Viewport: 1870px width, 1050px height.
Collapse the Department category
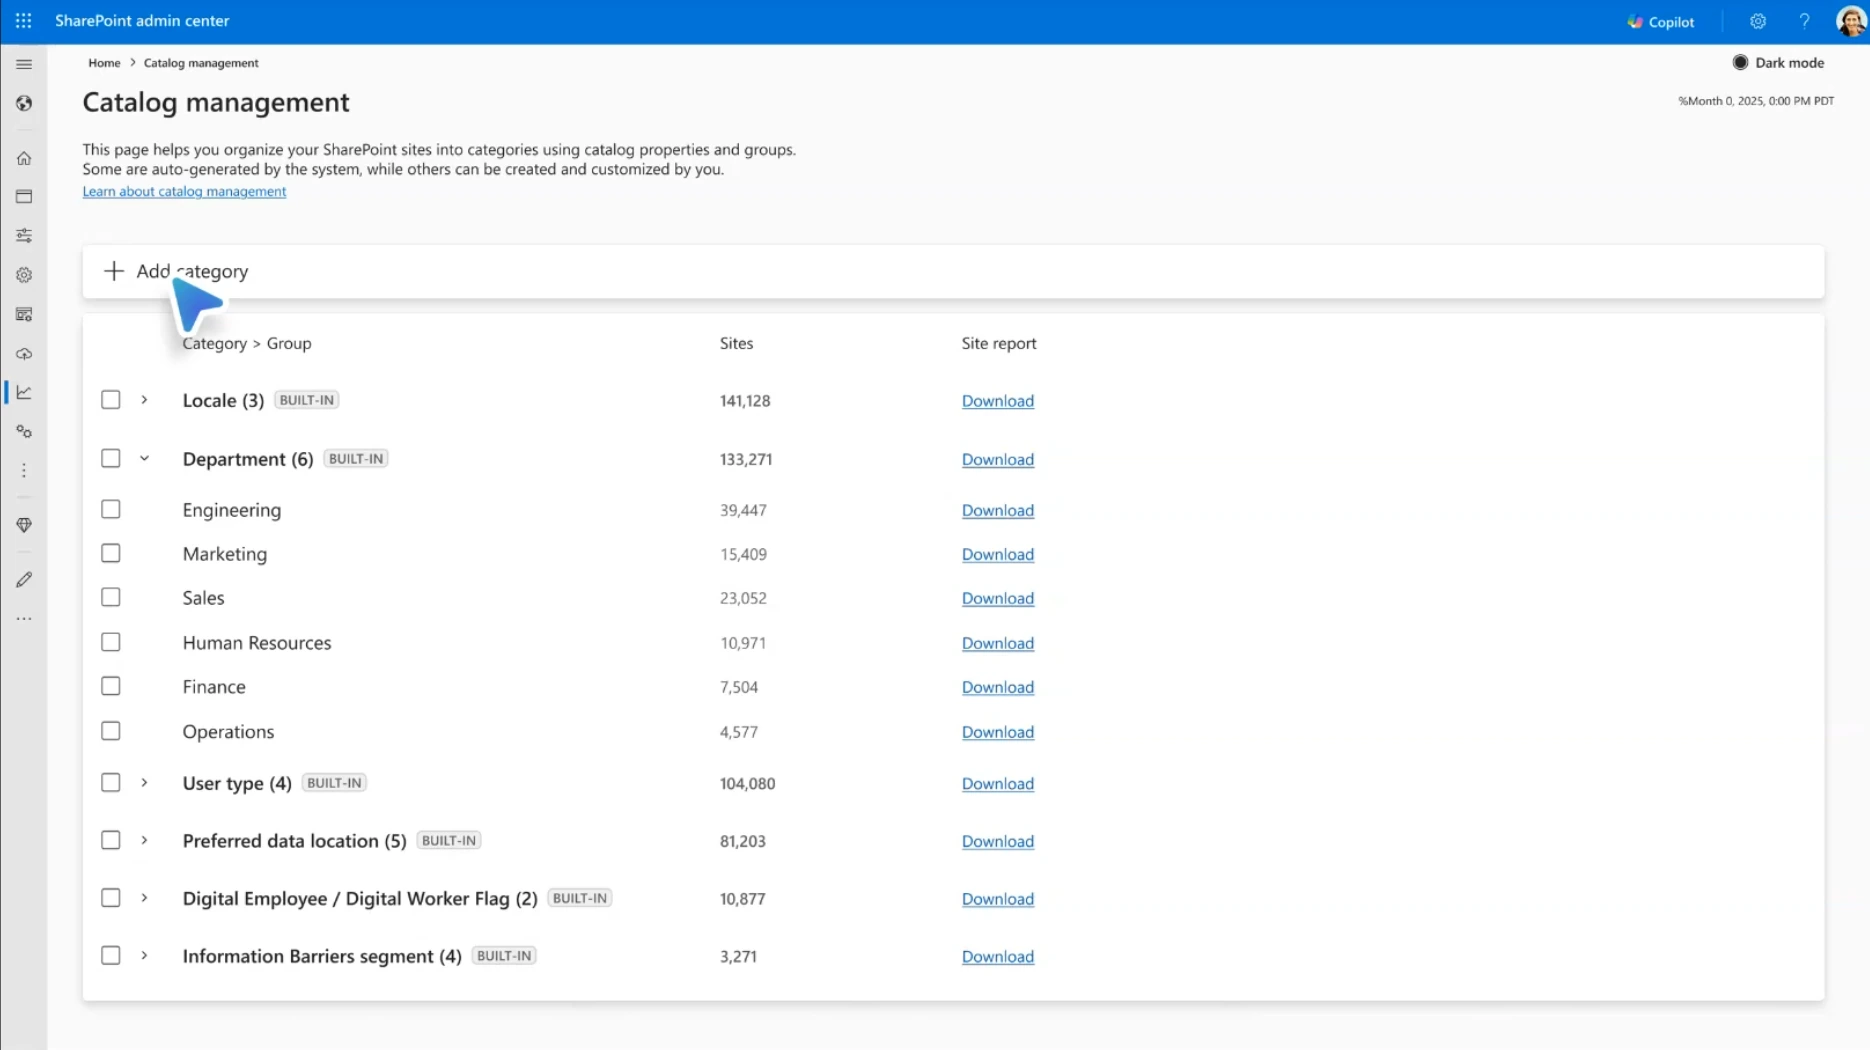pos(144,459)
